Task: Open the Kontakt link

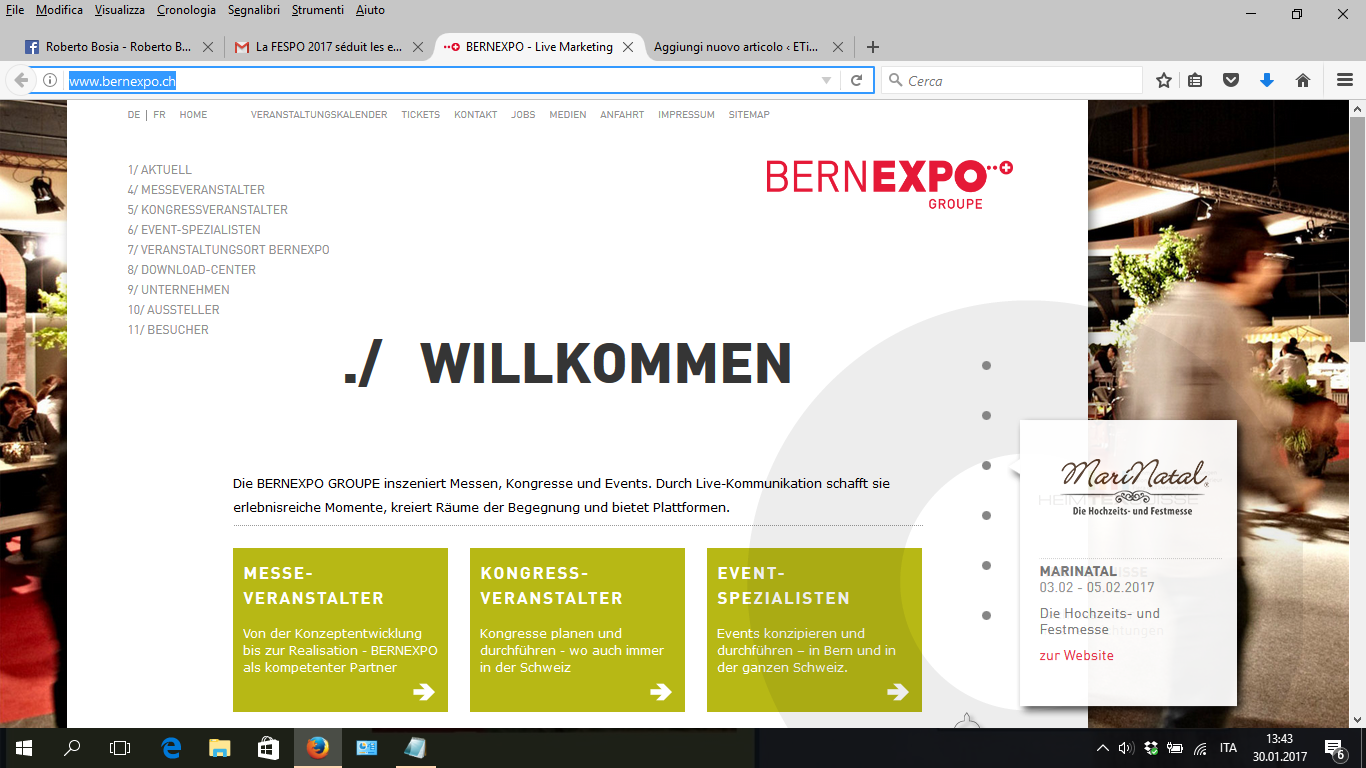Action: [x=476, y=115]
